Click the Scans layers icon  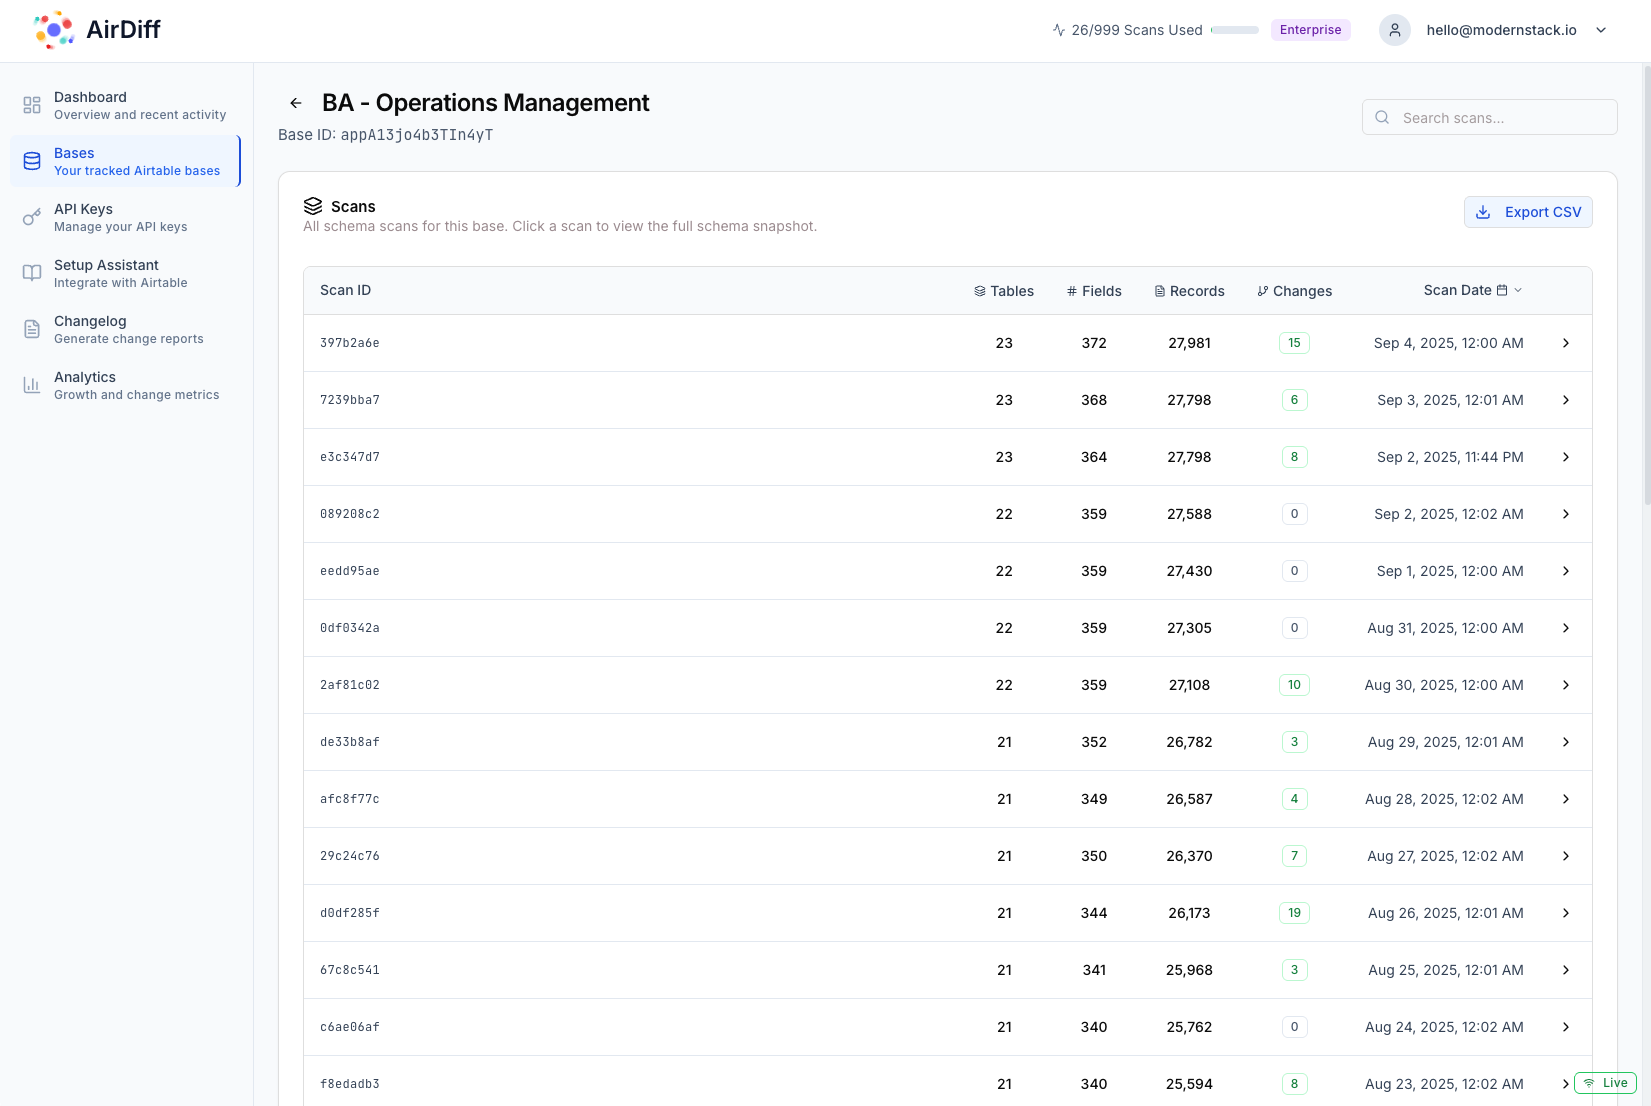313,206
